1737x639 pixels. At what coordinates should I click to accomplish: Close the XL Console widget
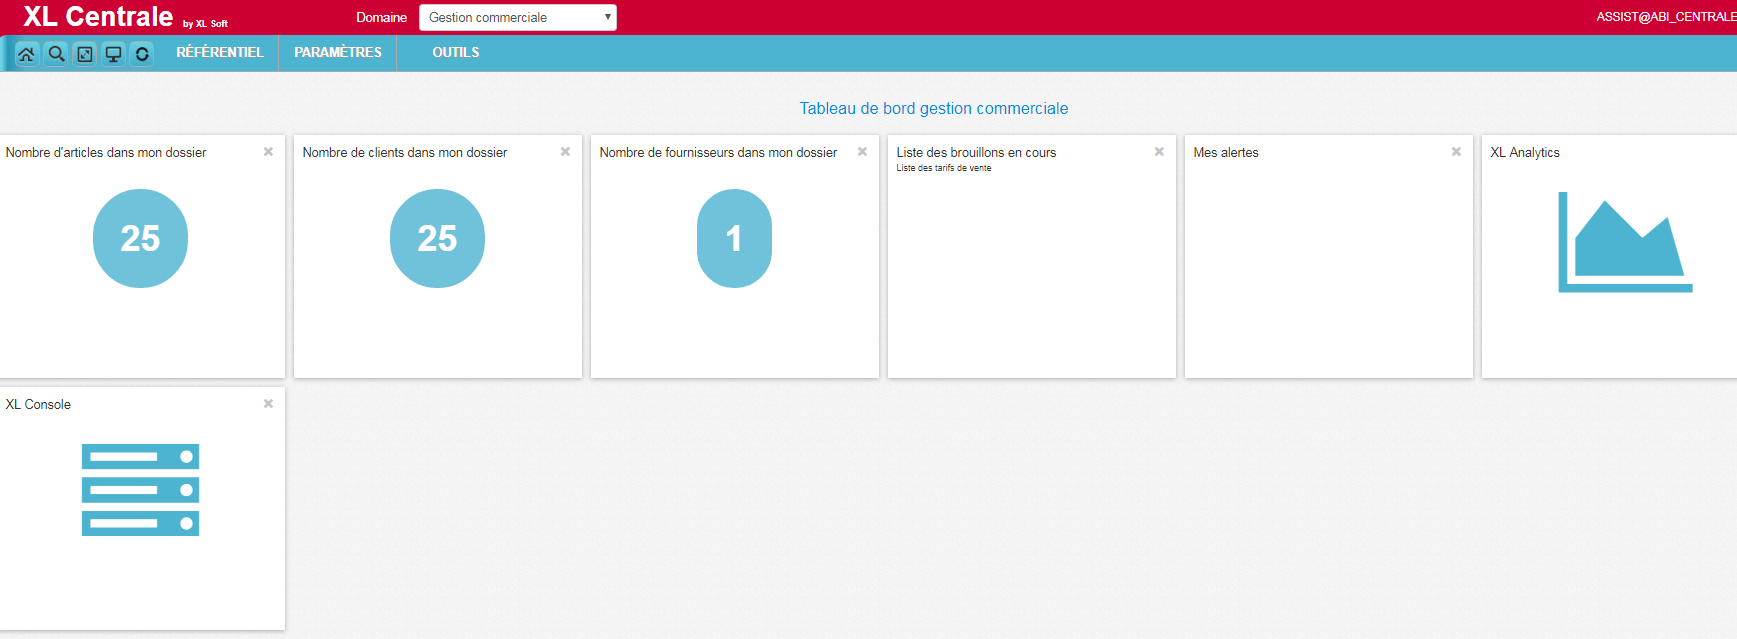268,404
